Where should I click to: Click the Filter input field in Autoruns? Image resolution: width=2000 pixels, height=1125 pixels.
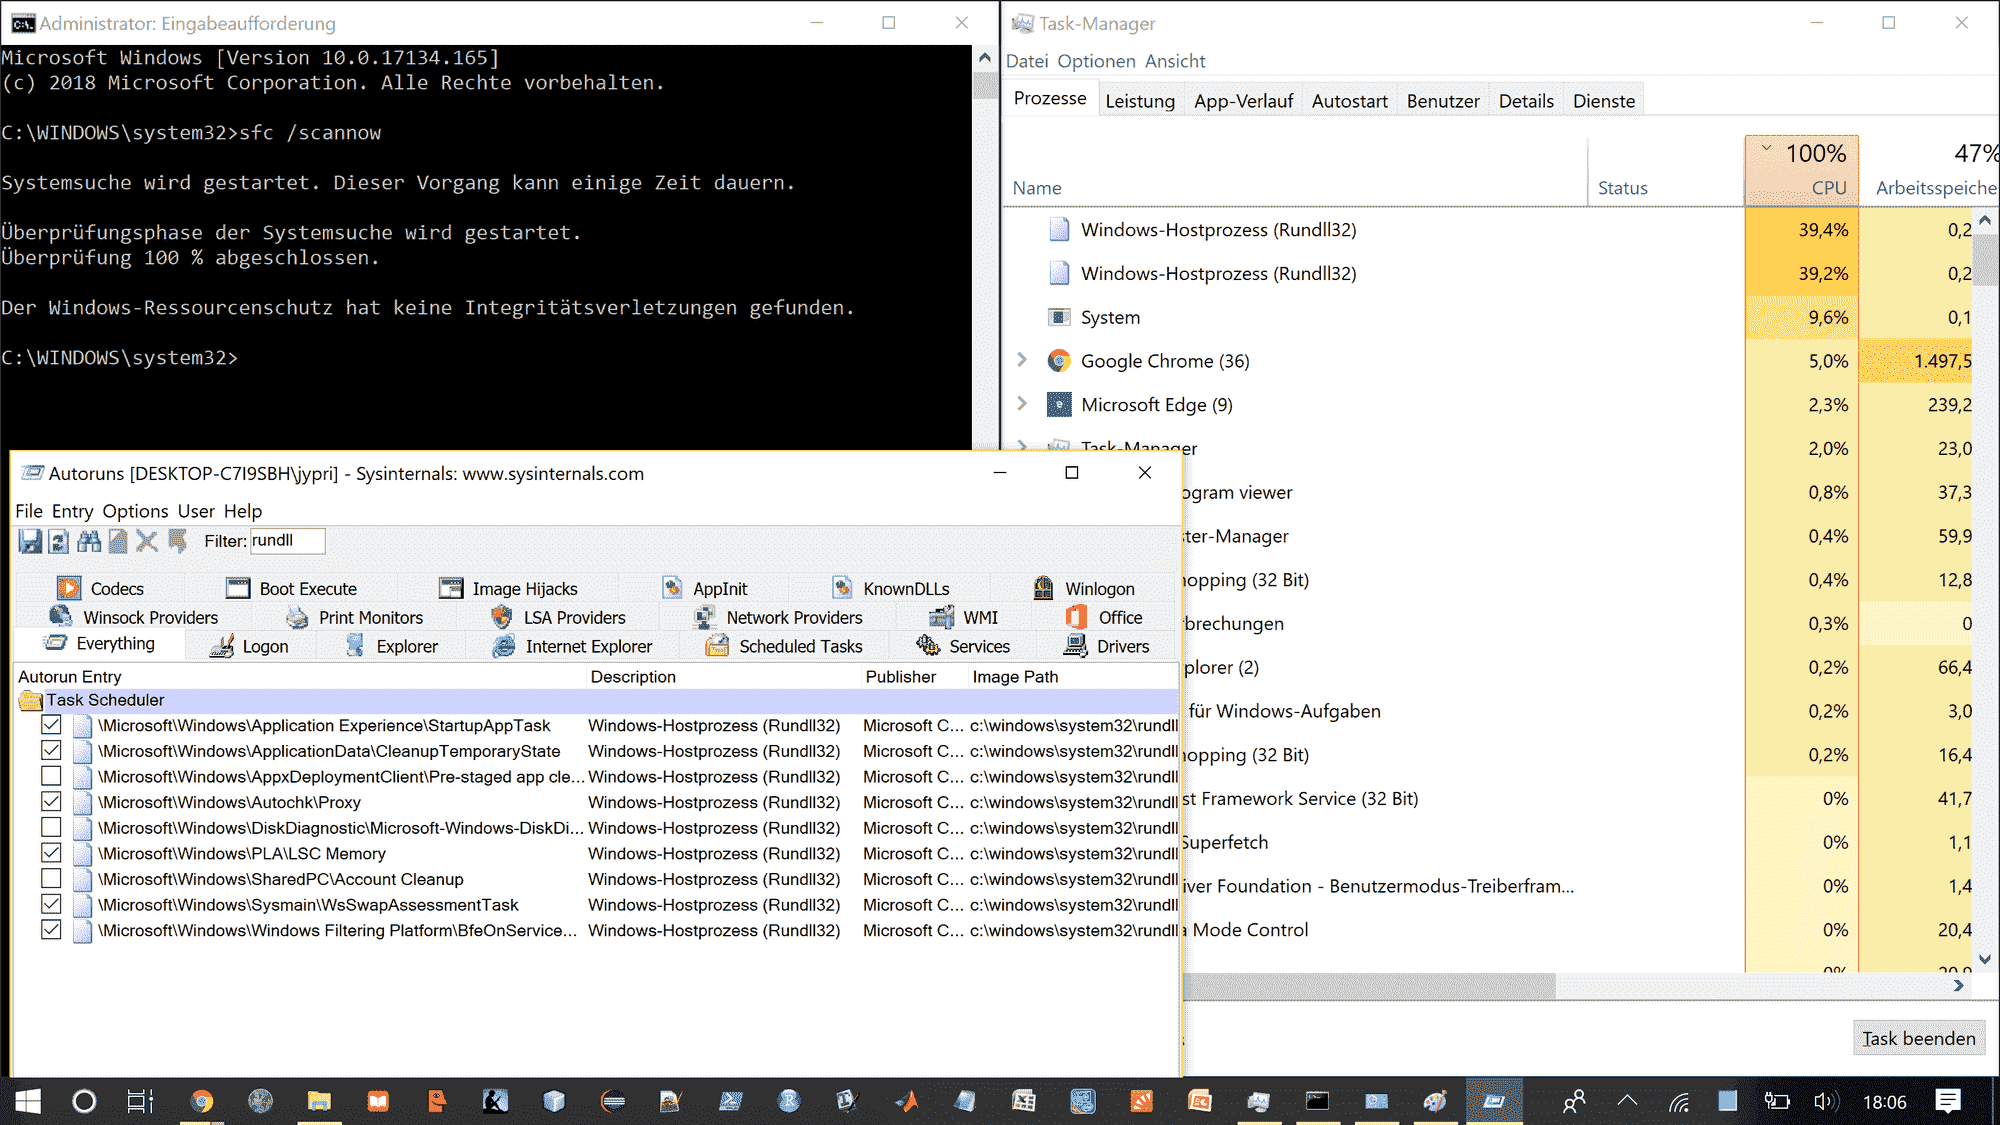pos(287,541)
